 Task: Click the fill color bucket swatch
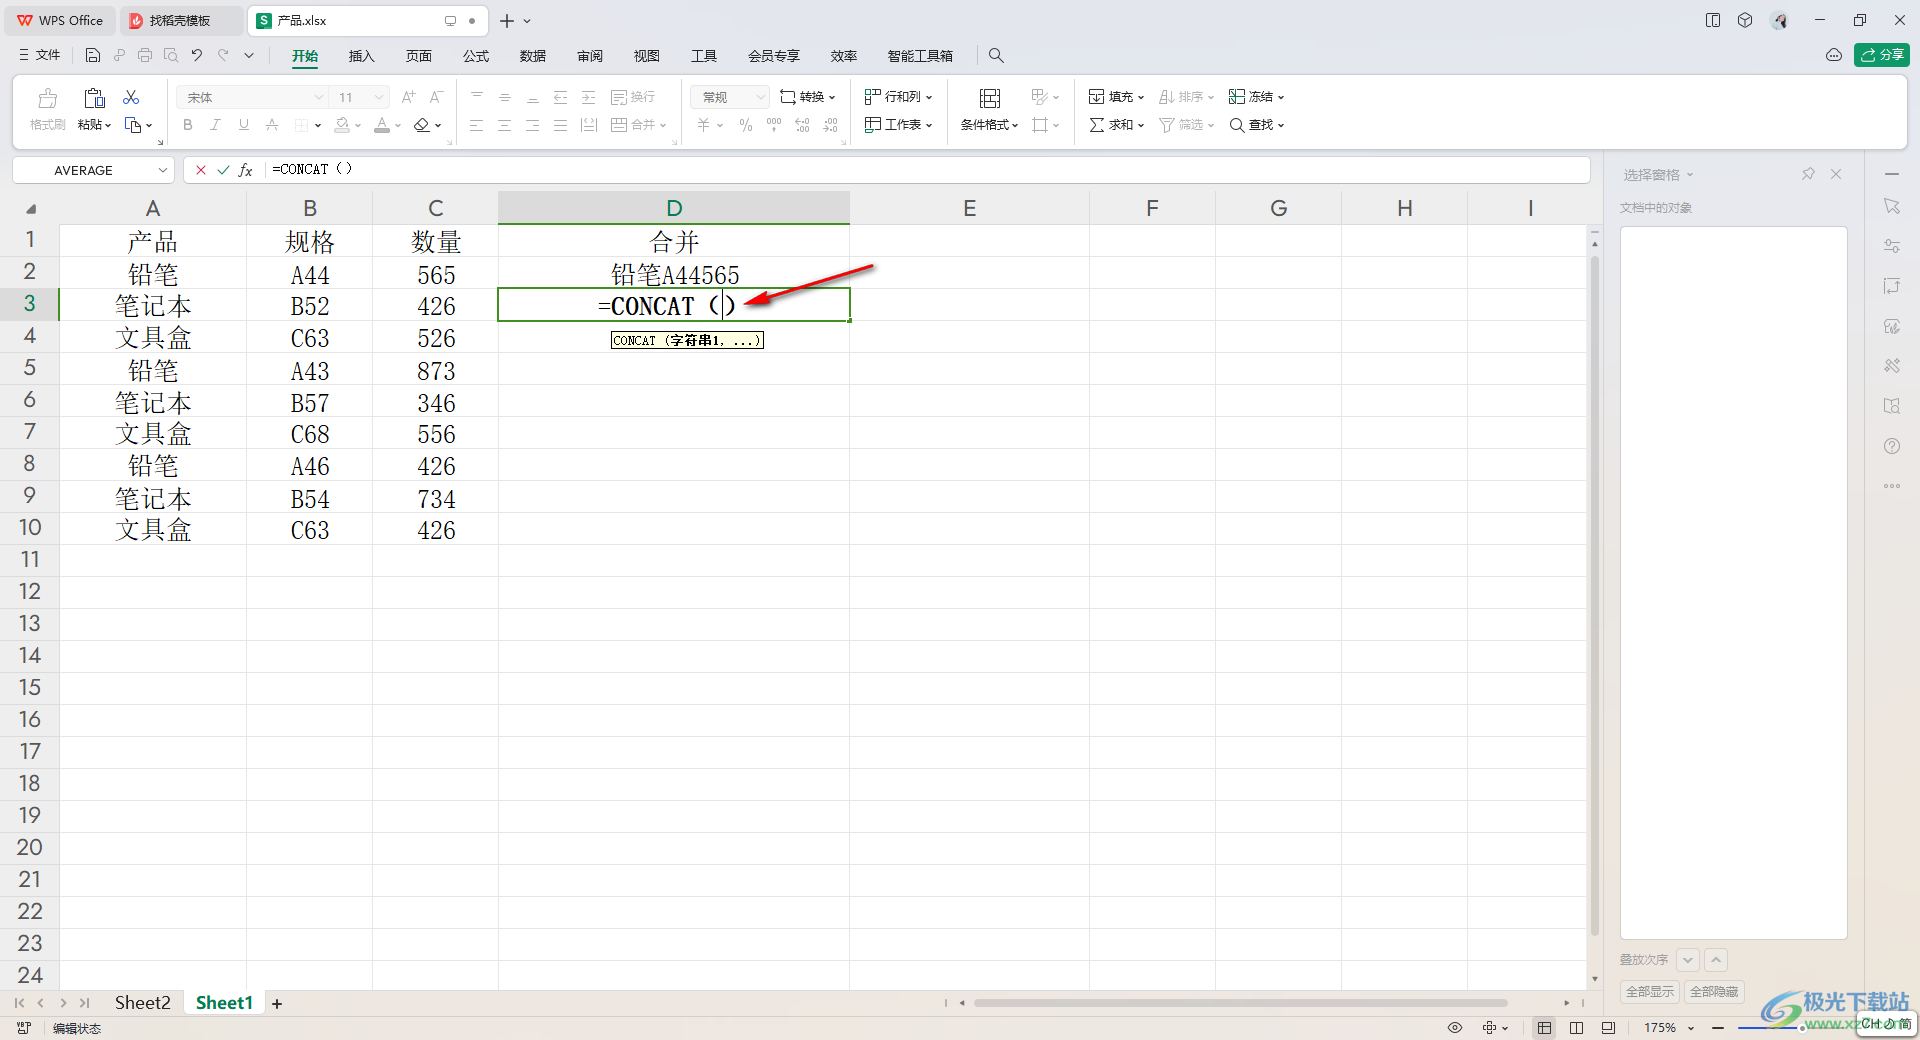[342, 125]
